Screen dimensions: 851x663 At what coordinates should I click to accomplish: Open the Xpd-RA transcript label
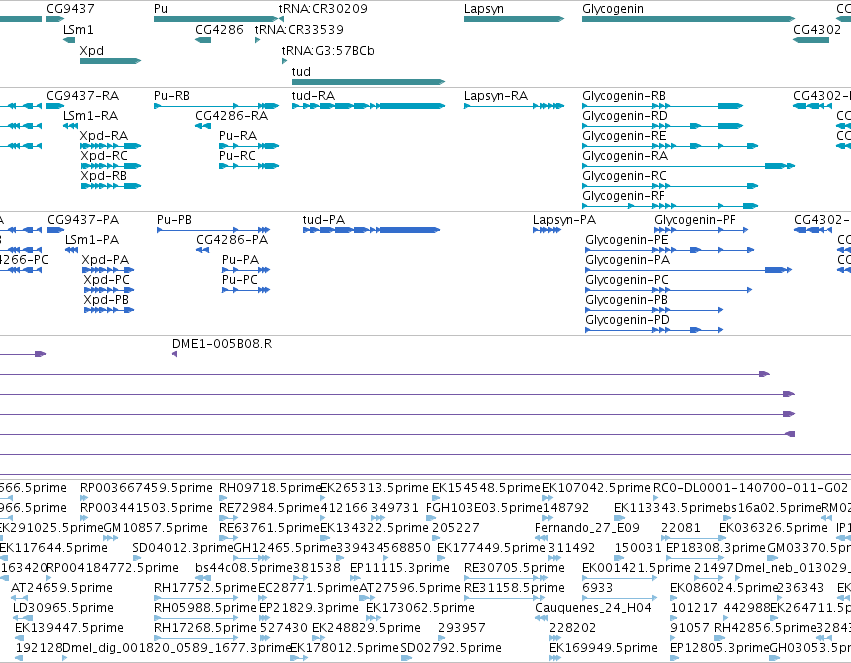(104, 136)
